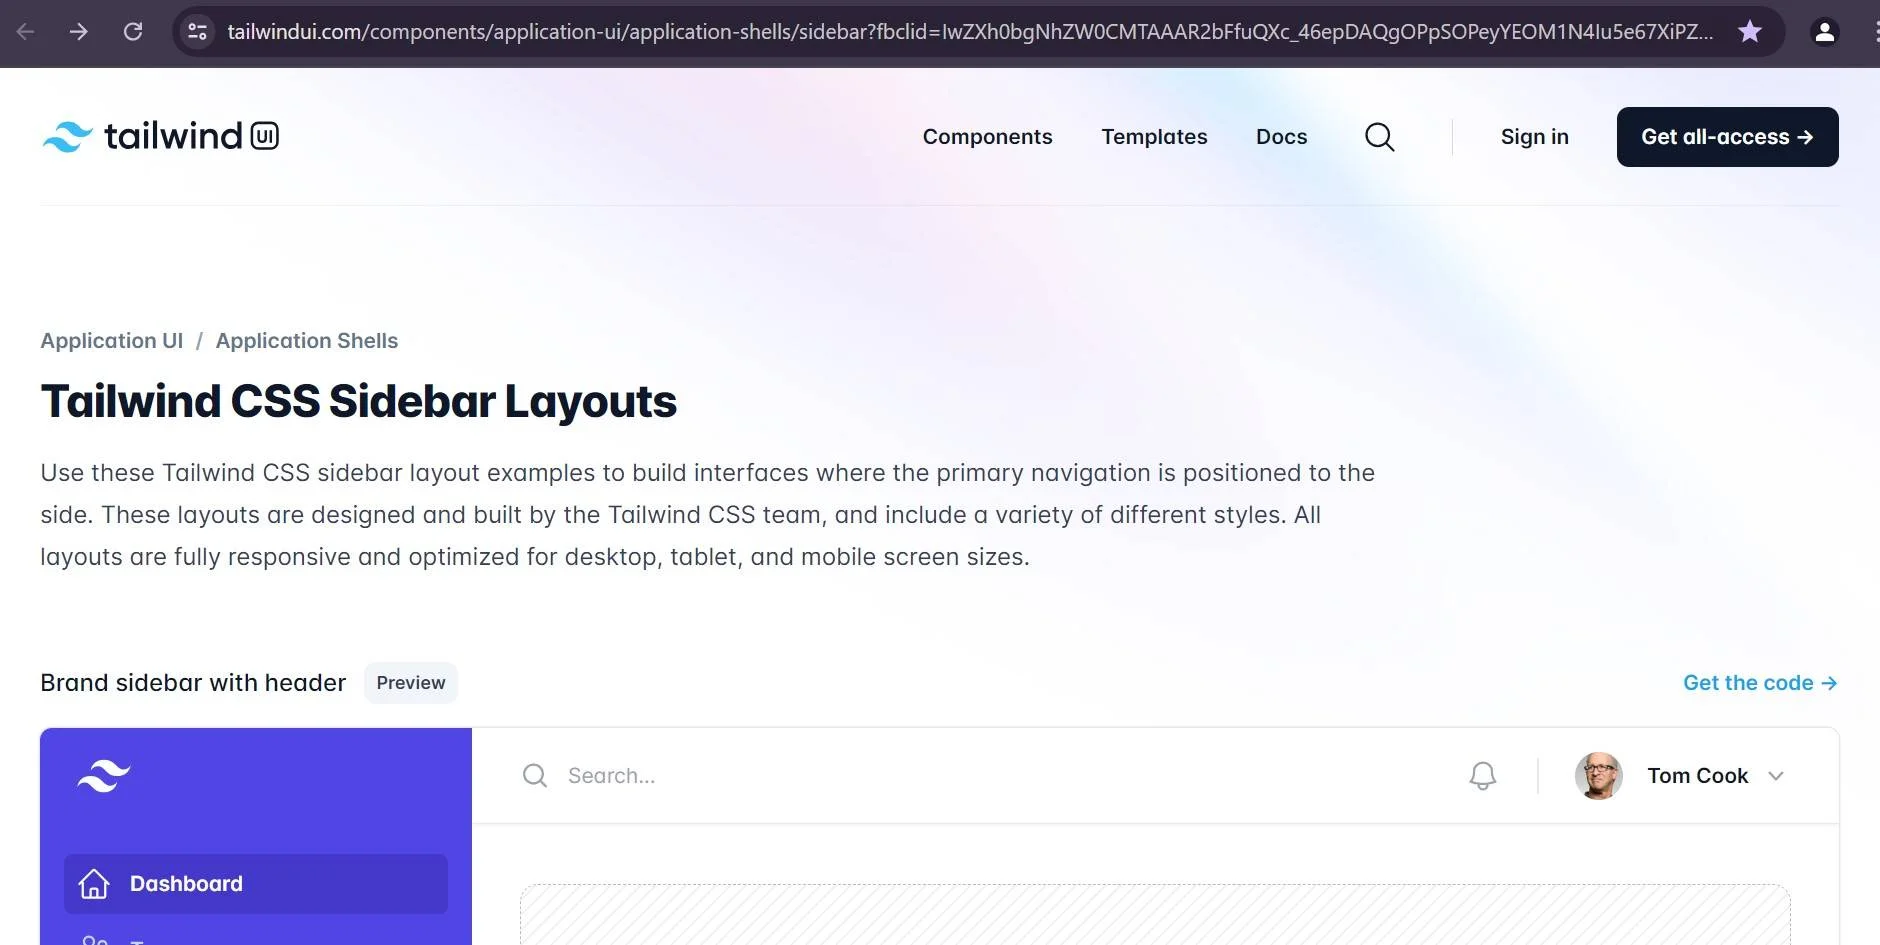
Task: Open site information icon in address bar
Action: click(x=198, y=32)
